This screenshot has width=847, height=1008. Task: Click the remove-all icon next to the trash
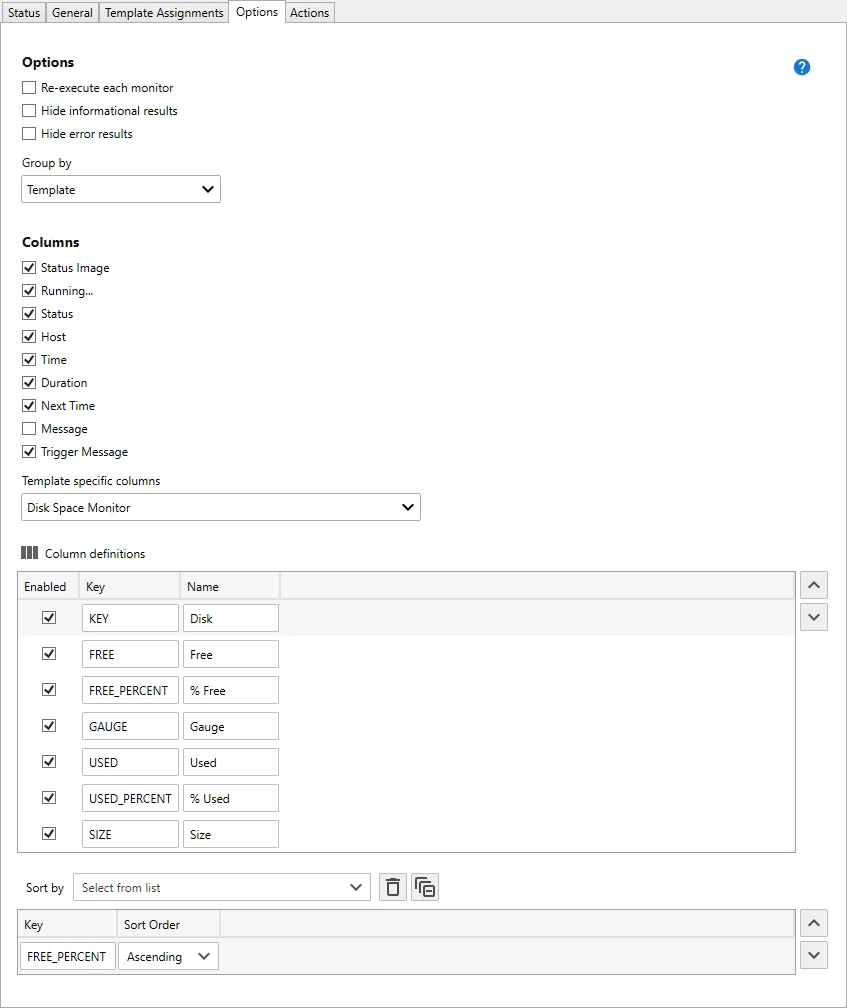click(x=425, y=887)
